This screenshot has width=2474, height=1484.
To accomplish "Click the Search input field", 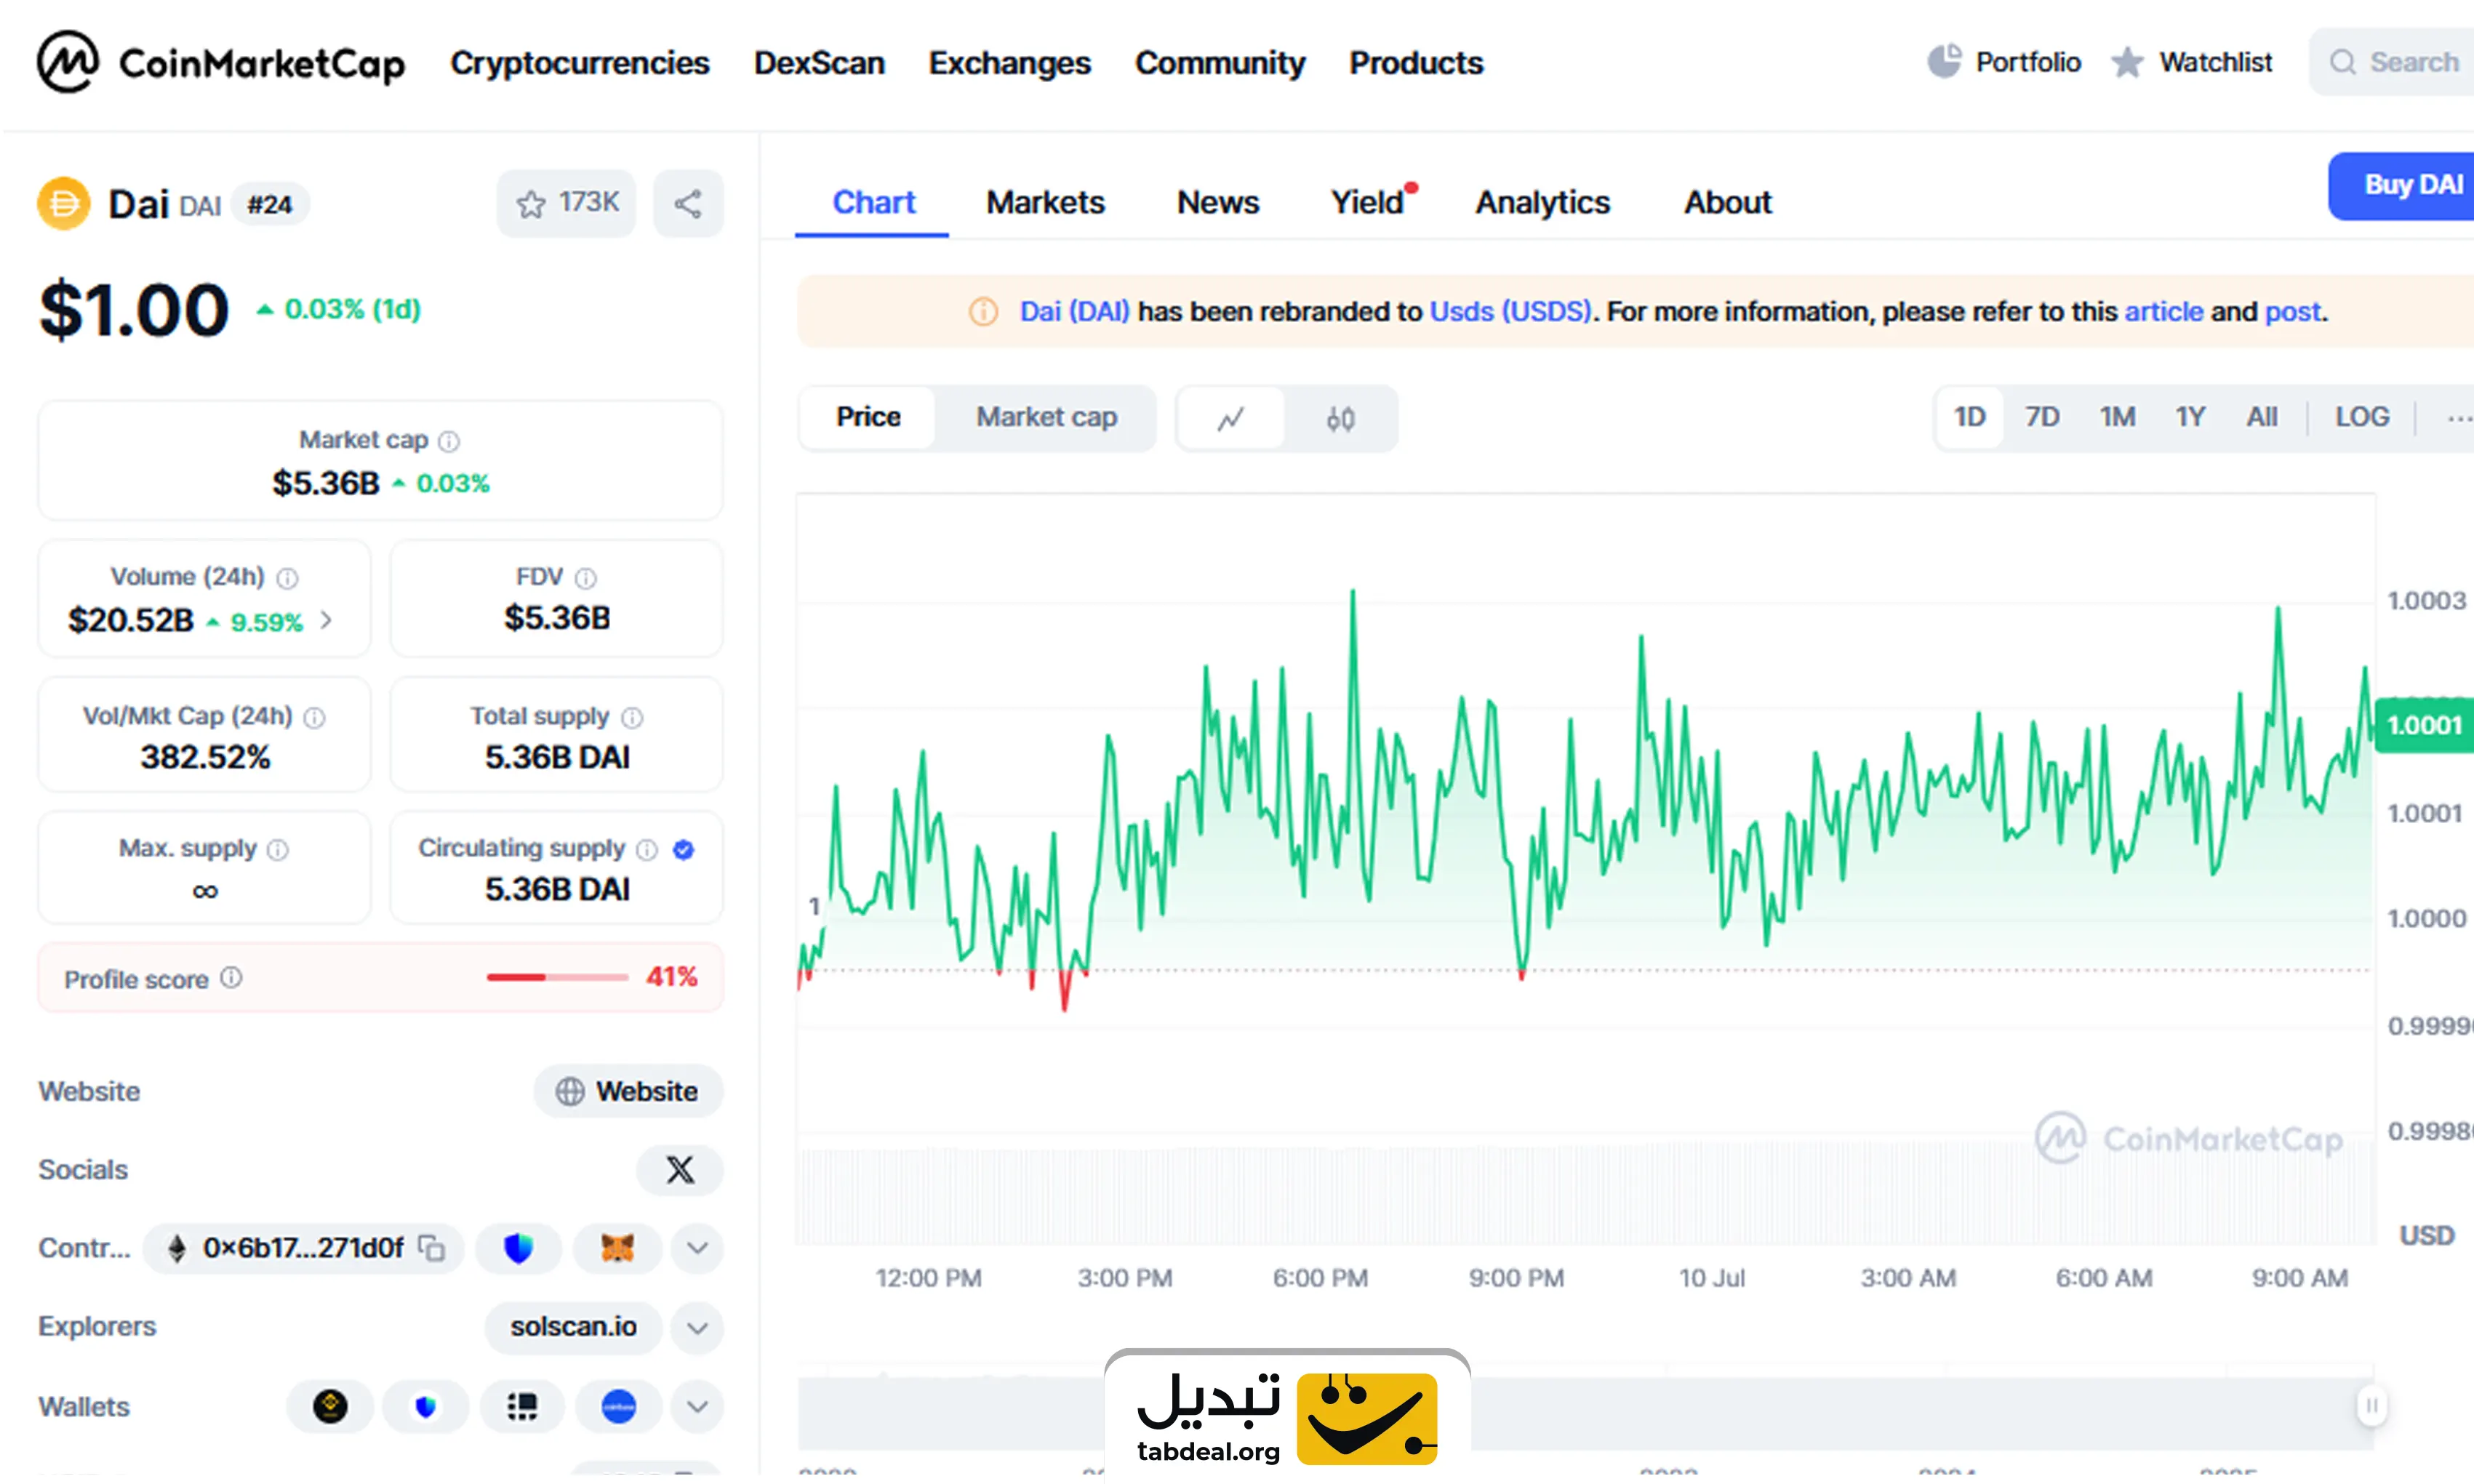I will tap(2392, 62).
